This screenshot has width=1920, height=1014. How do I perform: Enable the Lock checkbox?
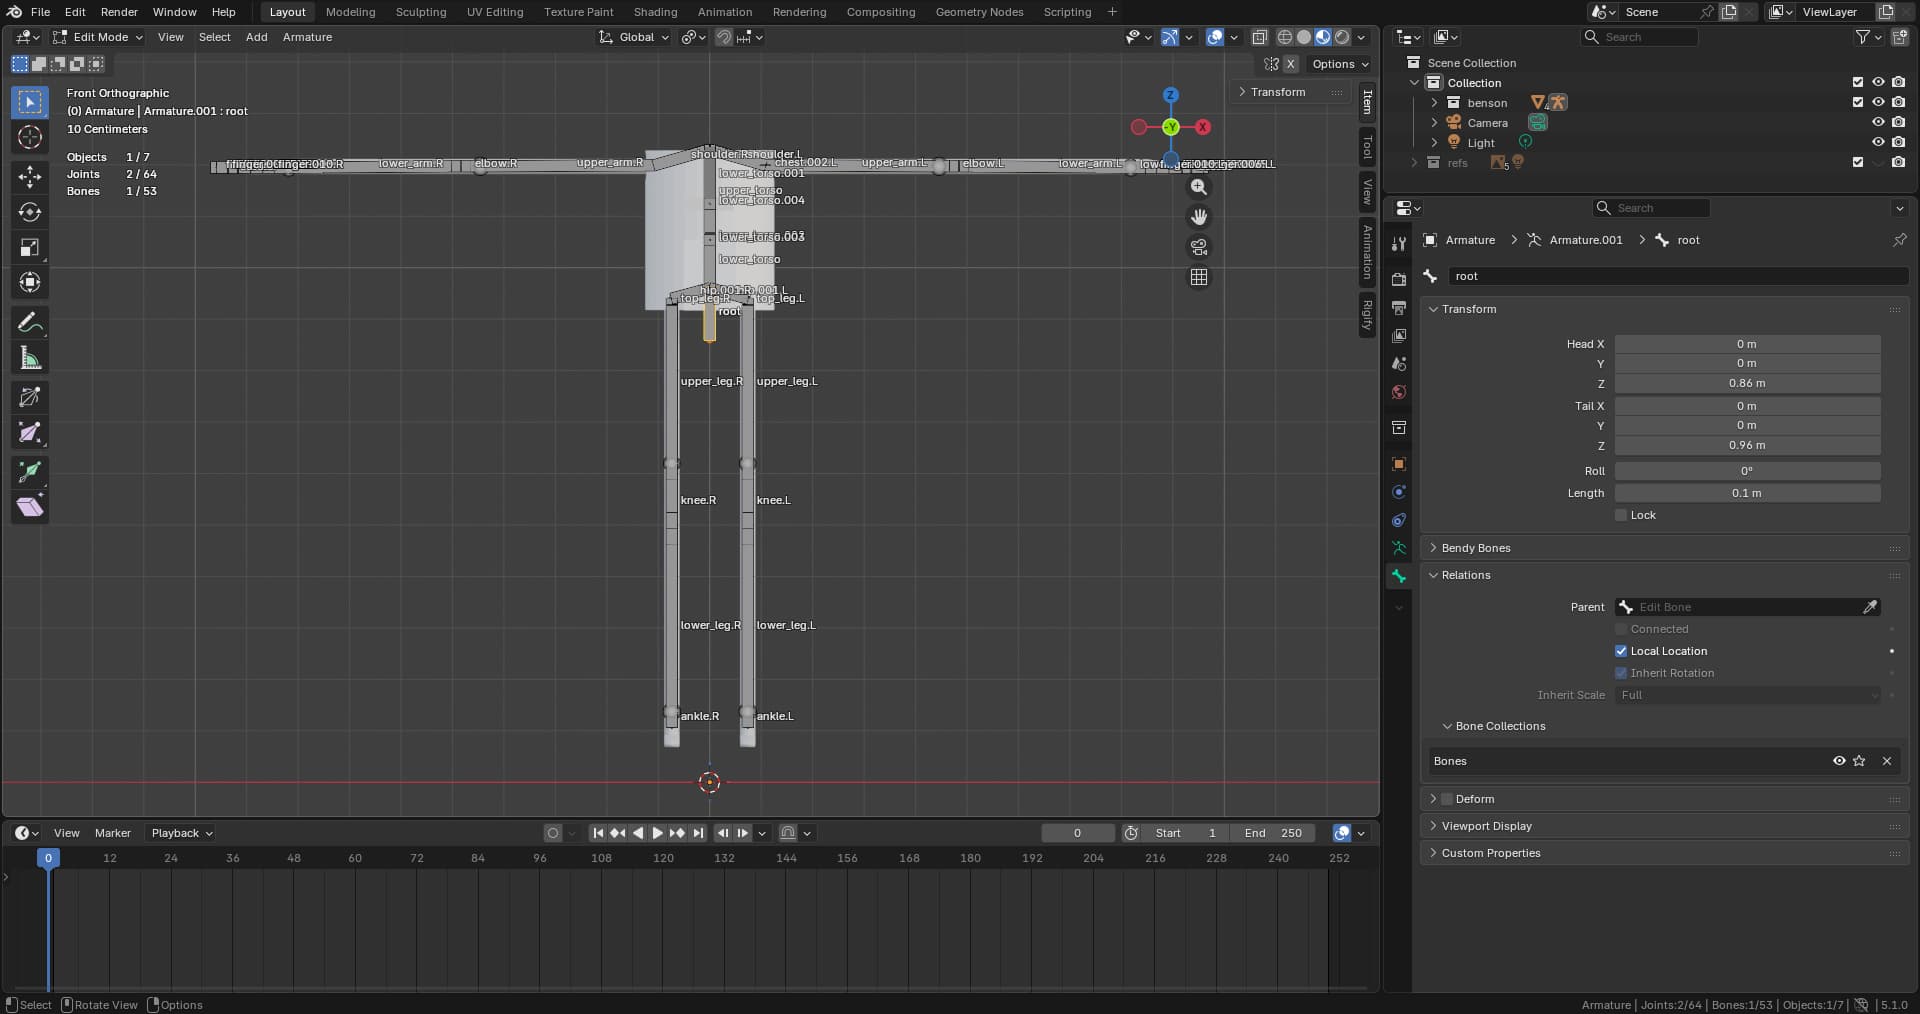(x=1621, y=515)
